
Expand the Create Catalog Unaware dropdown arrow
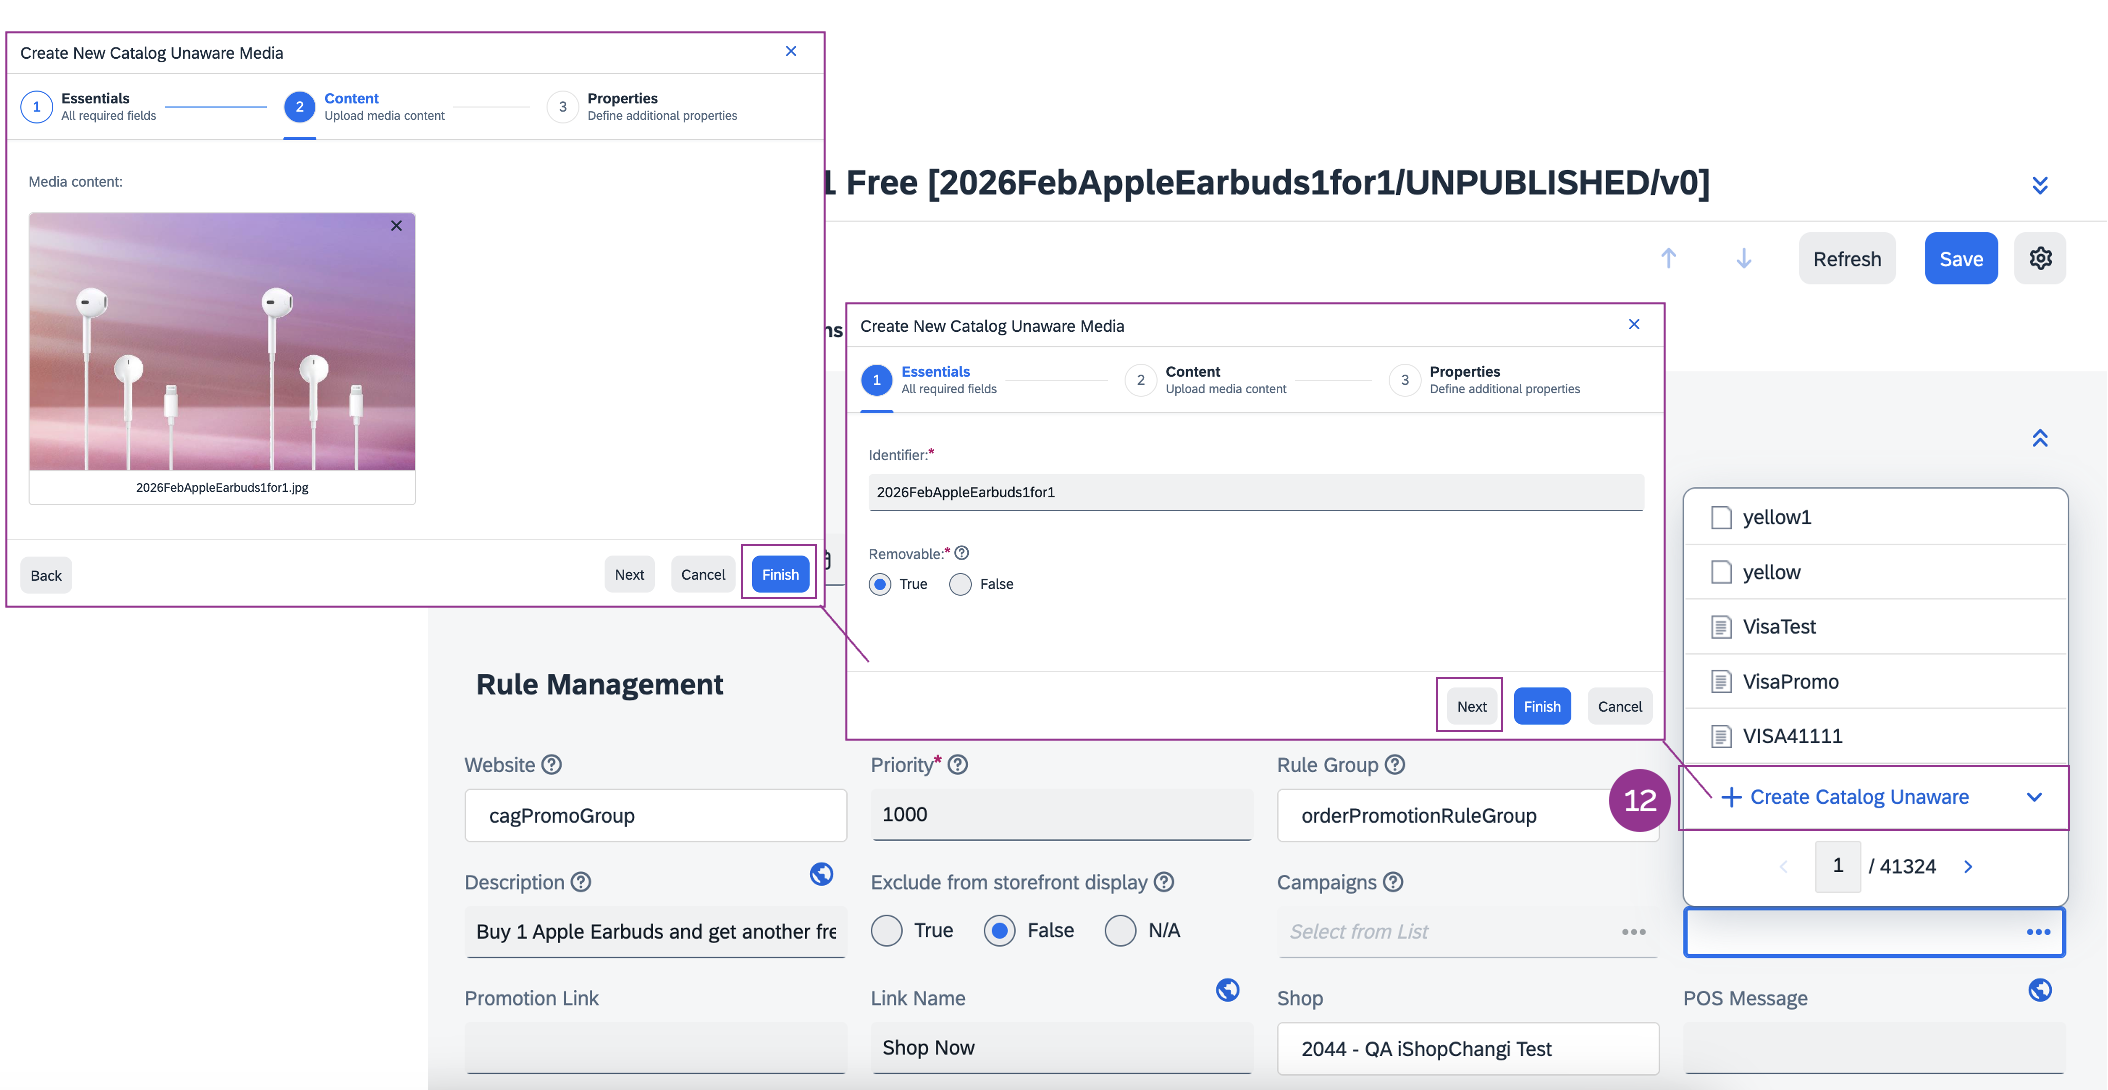point(2034,797)
